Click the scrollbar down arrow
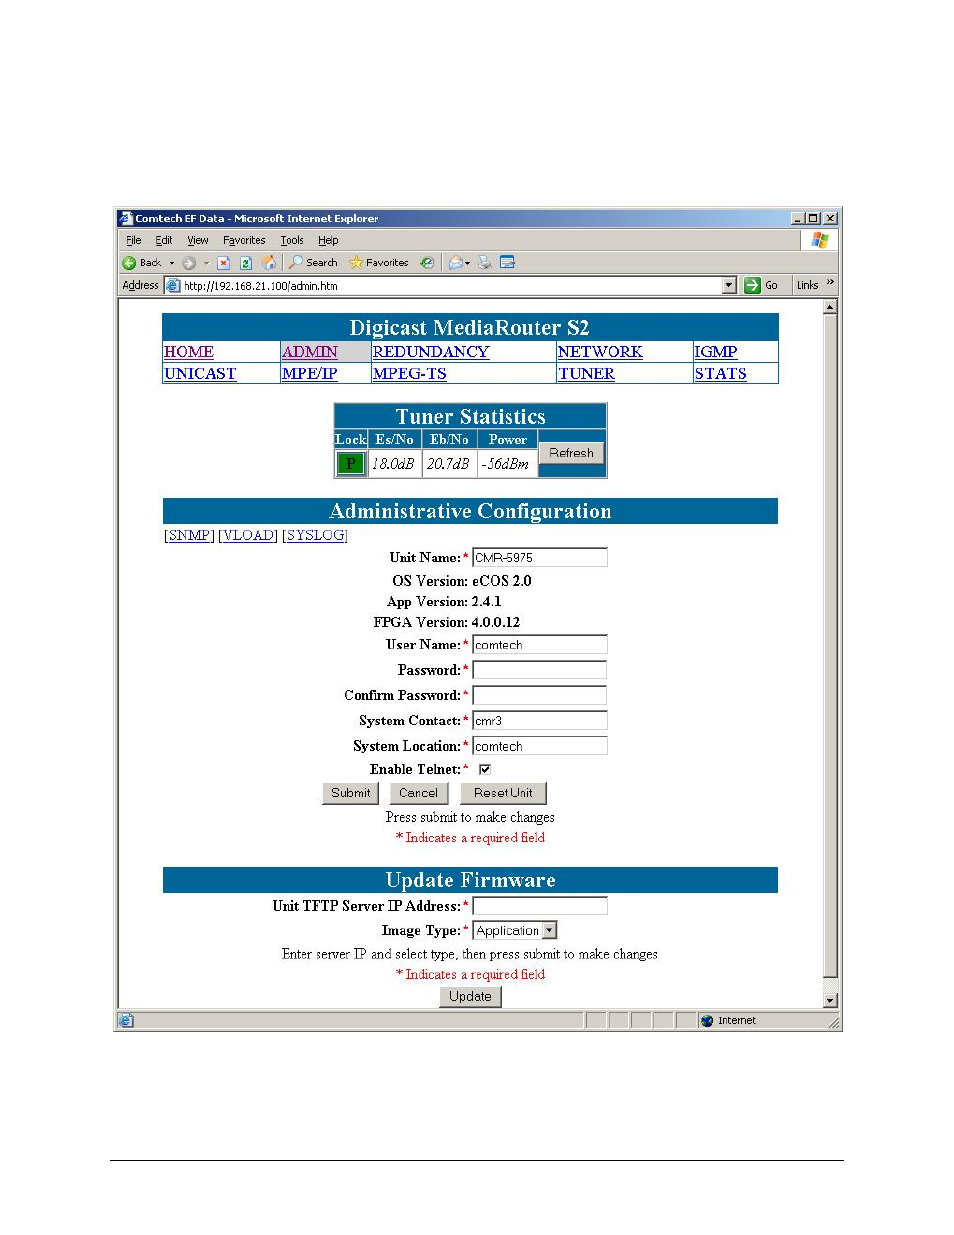 click(830, 1000)
